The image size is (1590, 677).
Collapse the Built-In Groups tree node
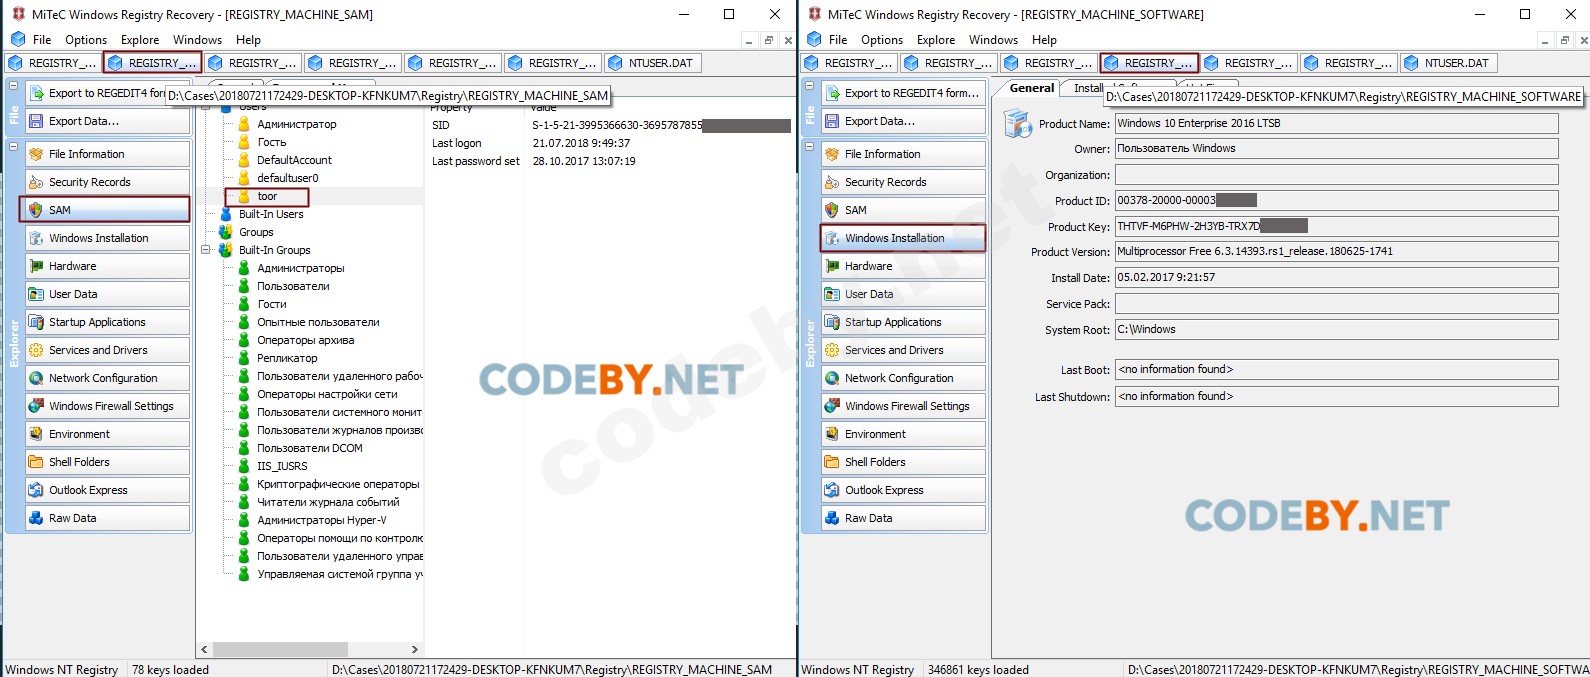click(206, 250)
